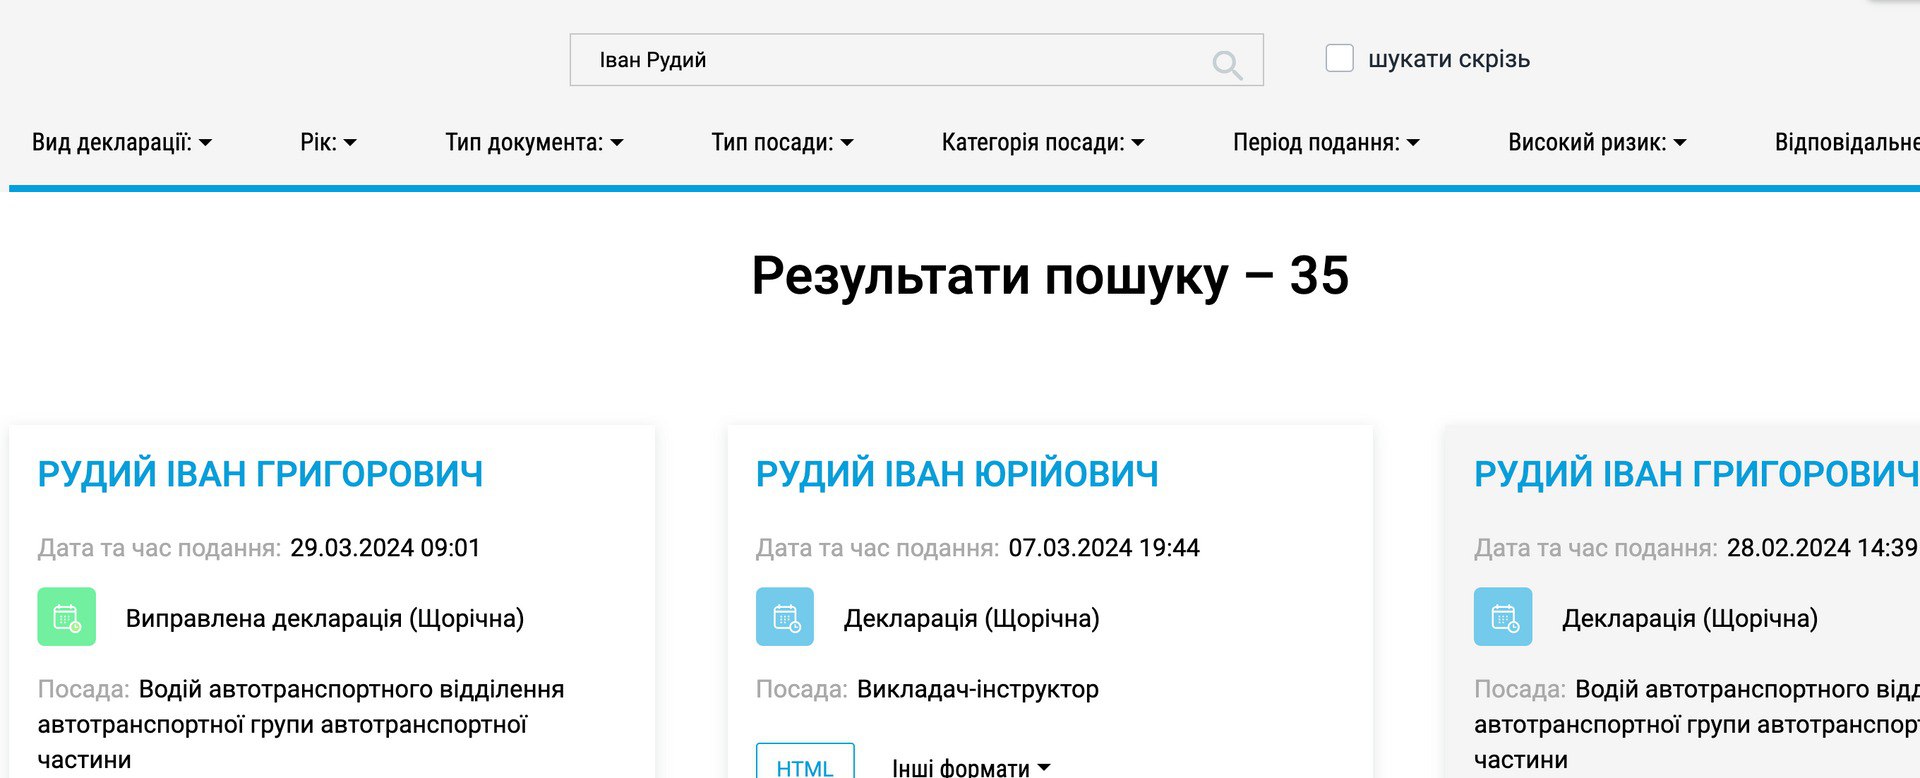1920x778 pixels.
Task: Open 'Рудий Іван Григорович' link dated 28.02.2024
Action: [1696, 474]
